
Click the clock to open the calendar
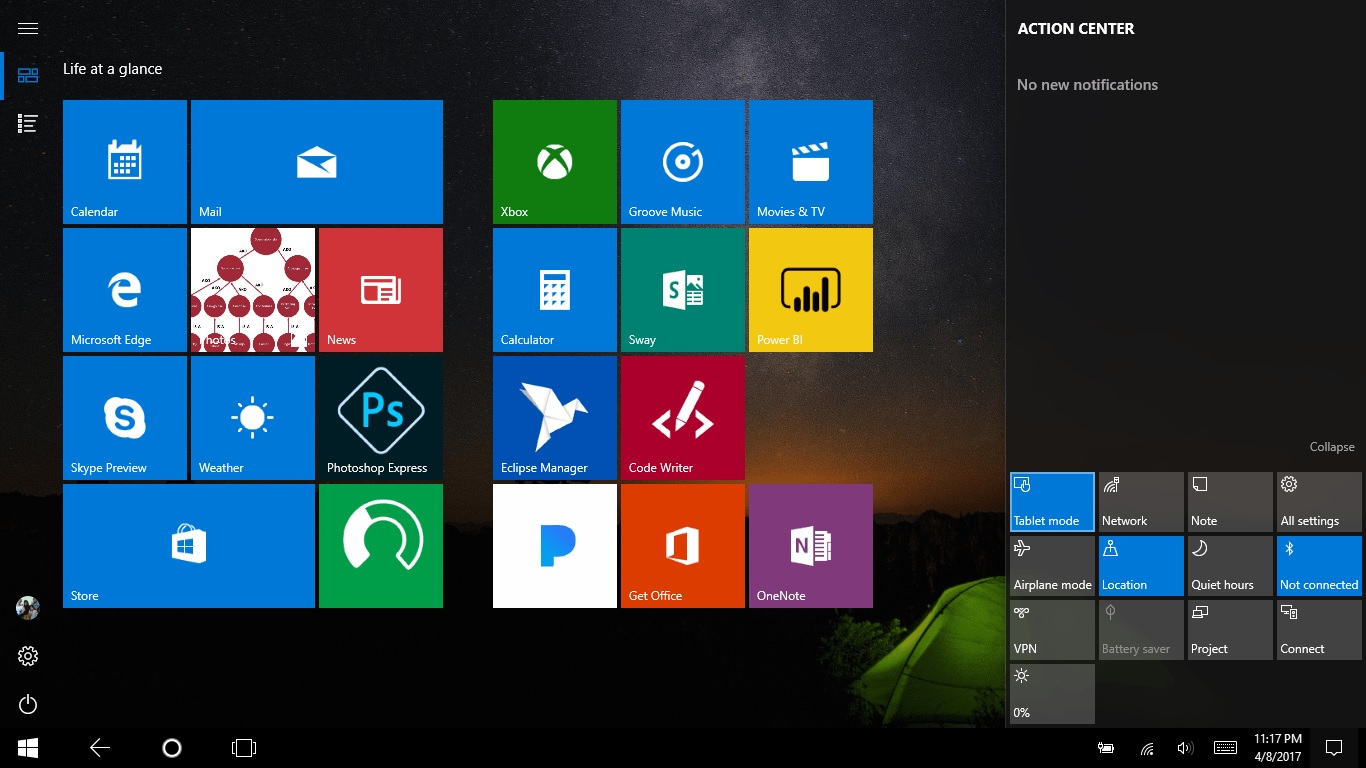tap(1277, 747)
